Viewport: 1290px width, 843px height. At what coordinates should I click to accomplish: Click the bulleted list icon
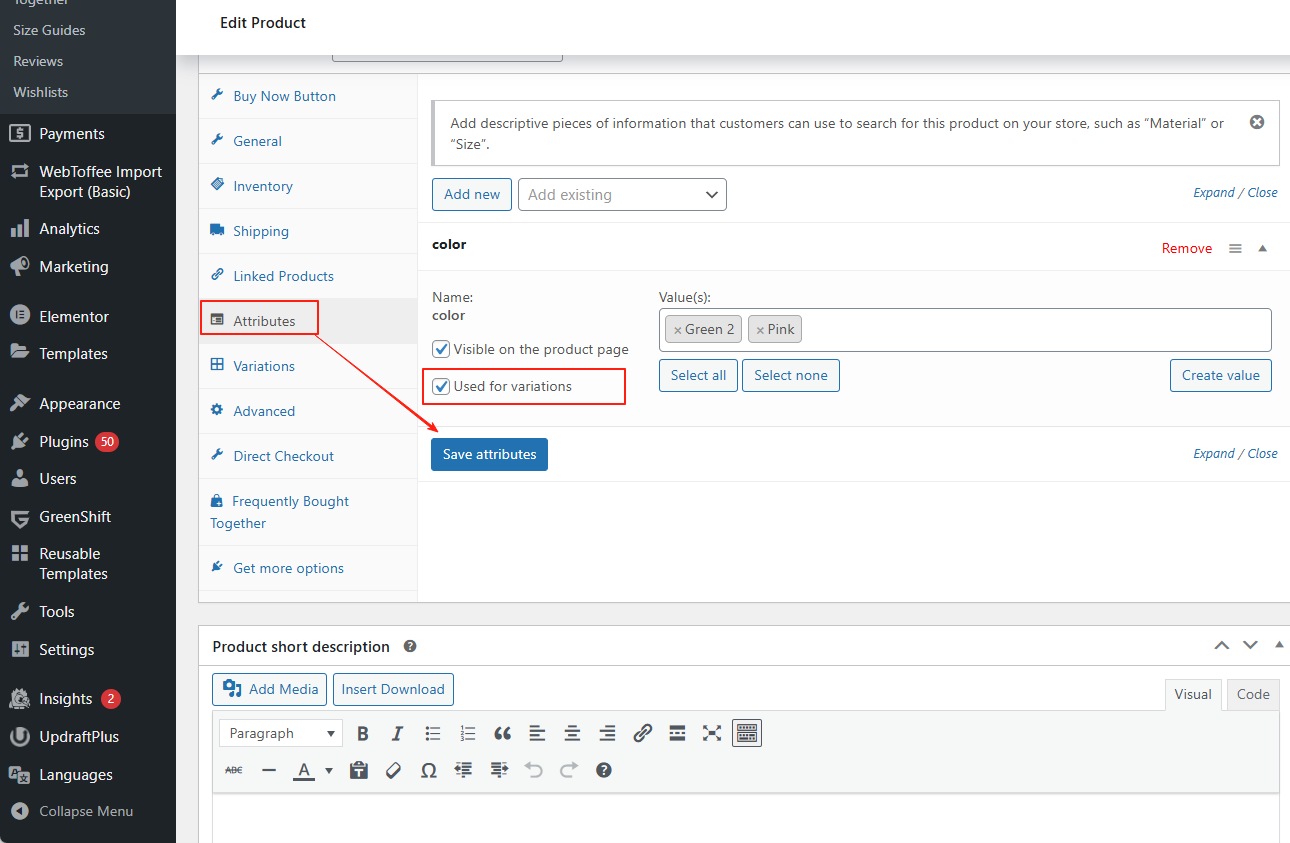coord(432,734)
